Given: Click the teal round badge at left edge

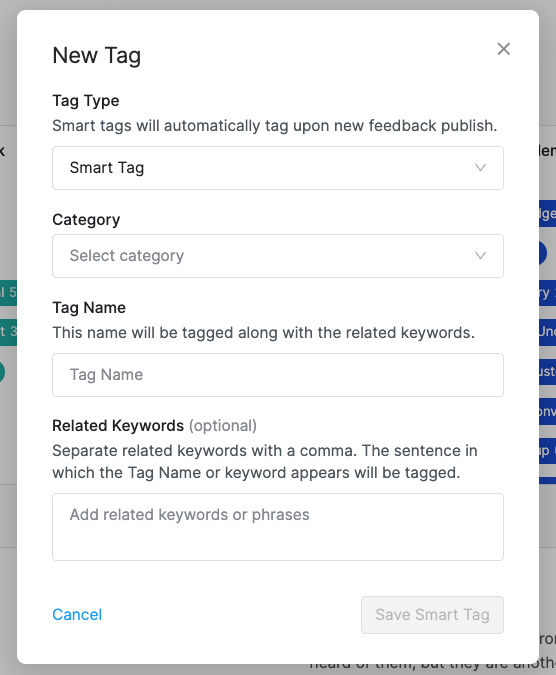Looking at the screenshot, I should point(2,372).
